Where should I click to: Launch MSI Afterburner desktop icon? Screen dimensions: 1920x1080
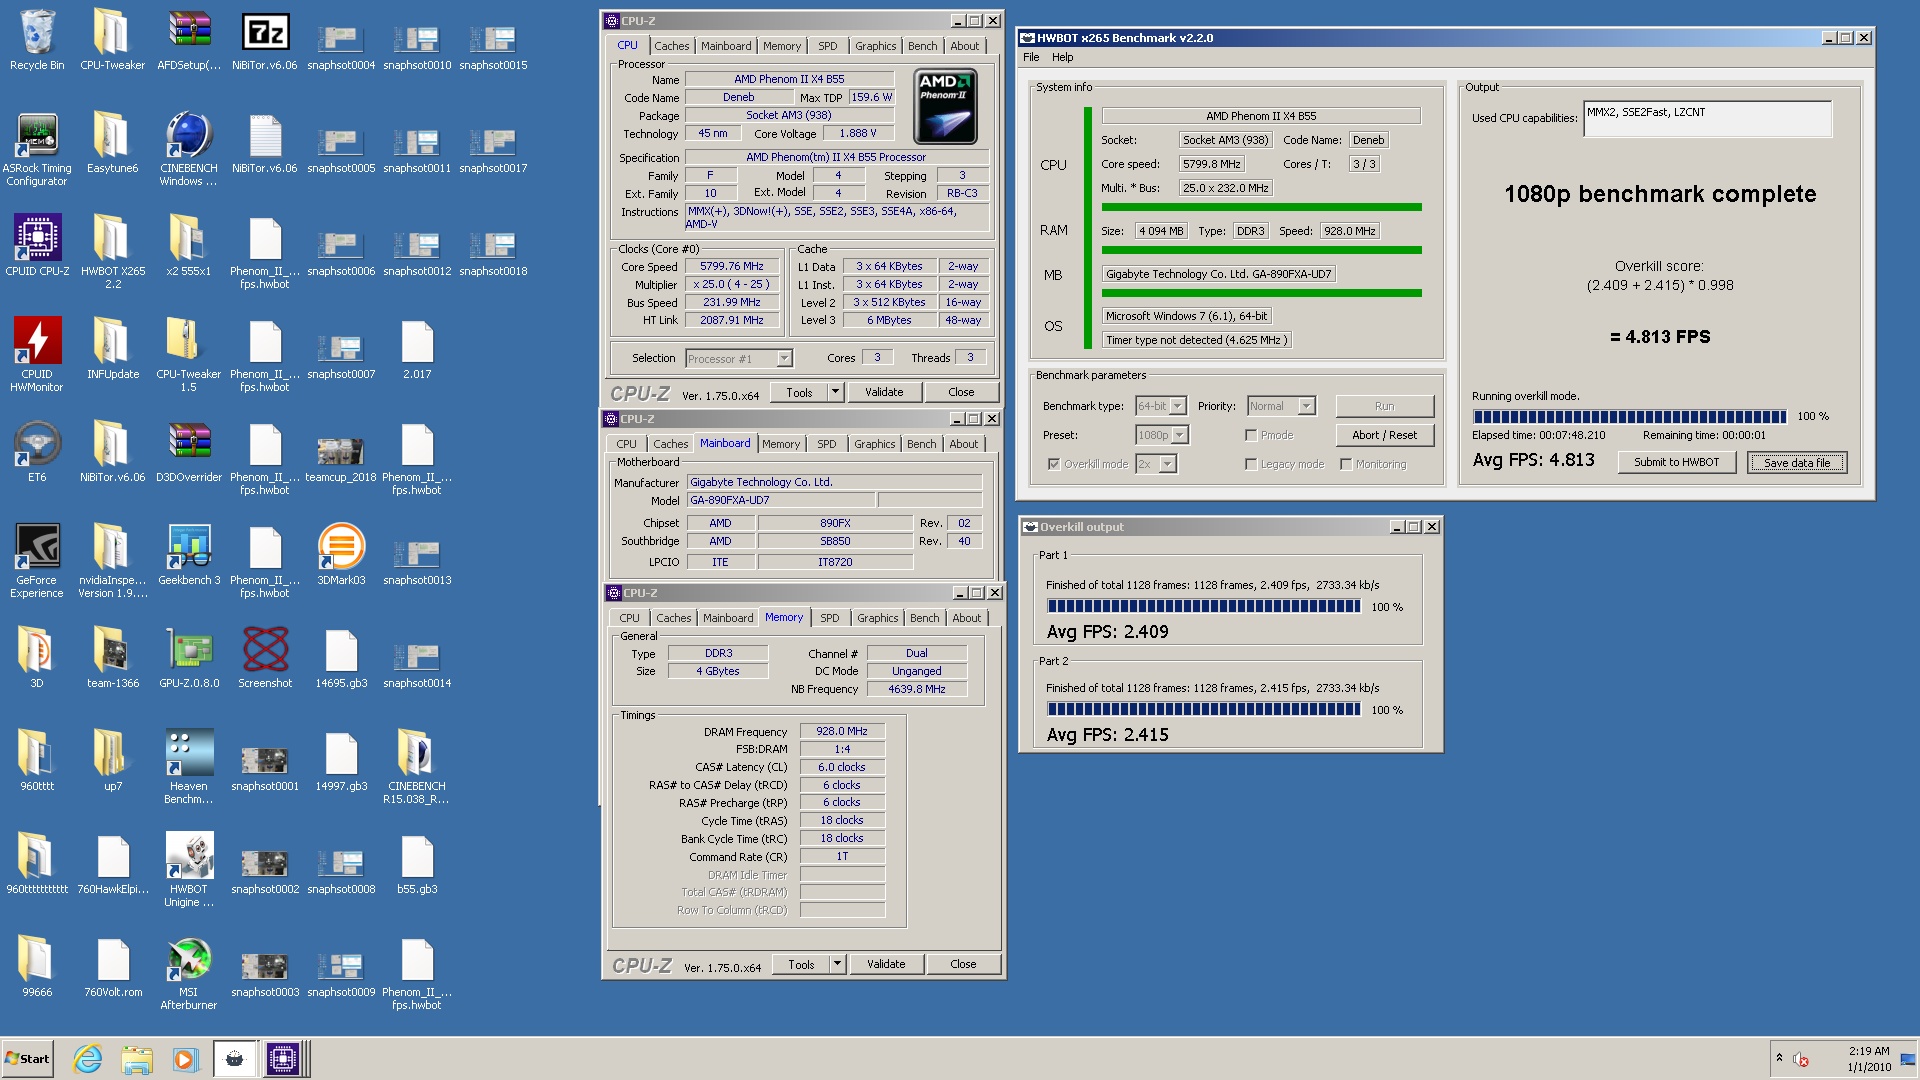(189, 972)
